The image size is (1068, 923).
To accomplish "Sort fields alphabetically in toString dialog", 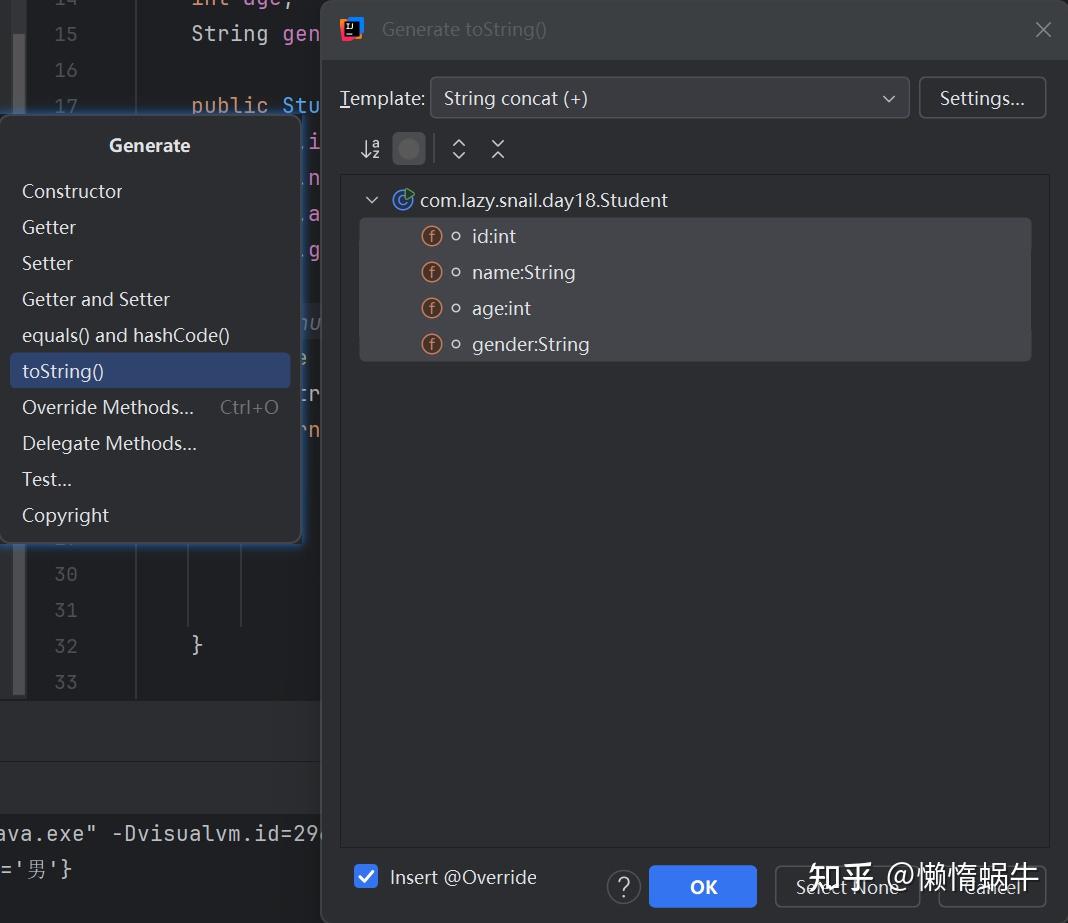I will tap(370, 148).
